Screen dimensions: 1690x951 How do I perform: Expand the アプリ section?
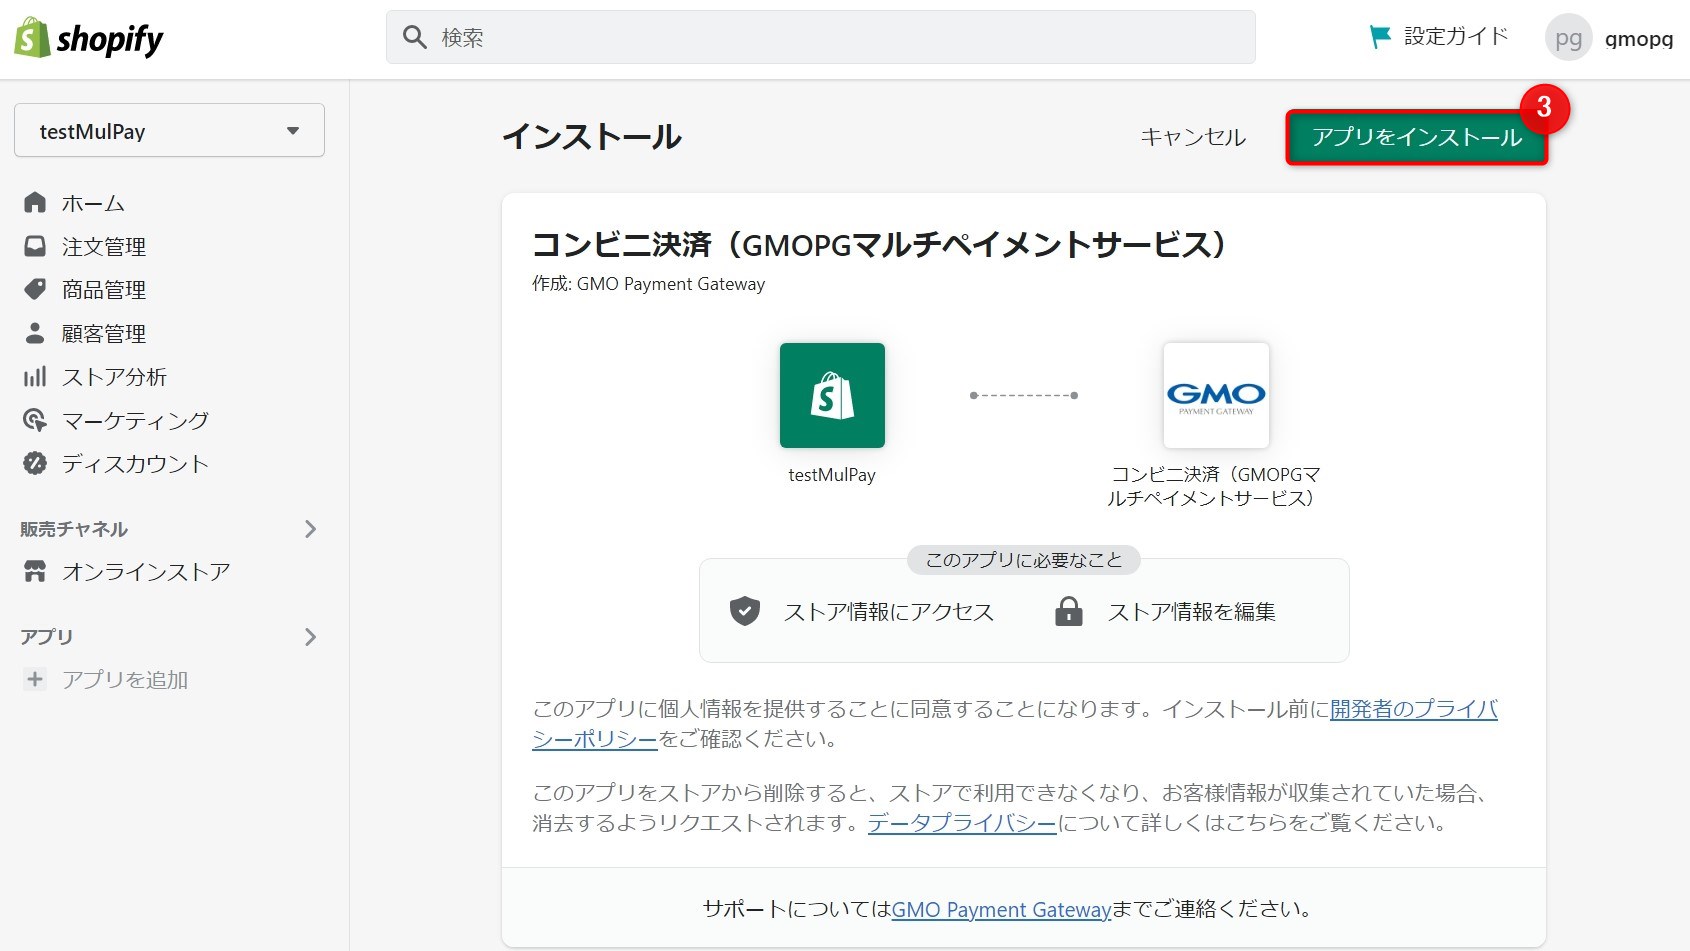tap(311, 637)
